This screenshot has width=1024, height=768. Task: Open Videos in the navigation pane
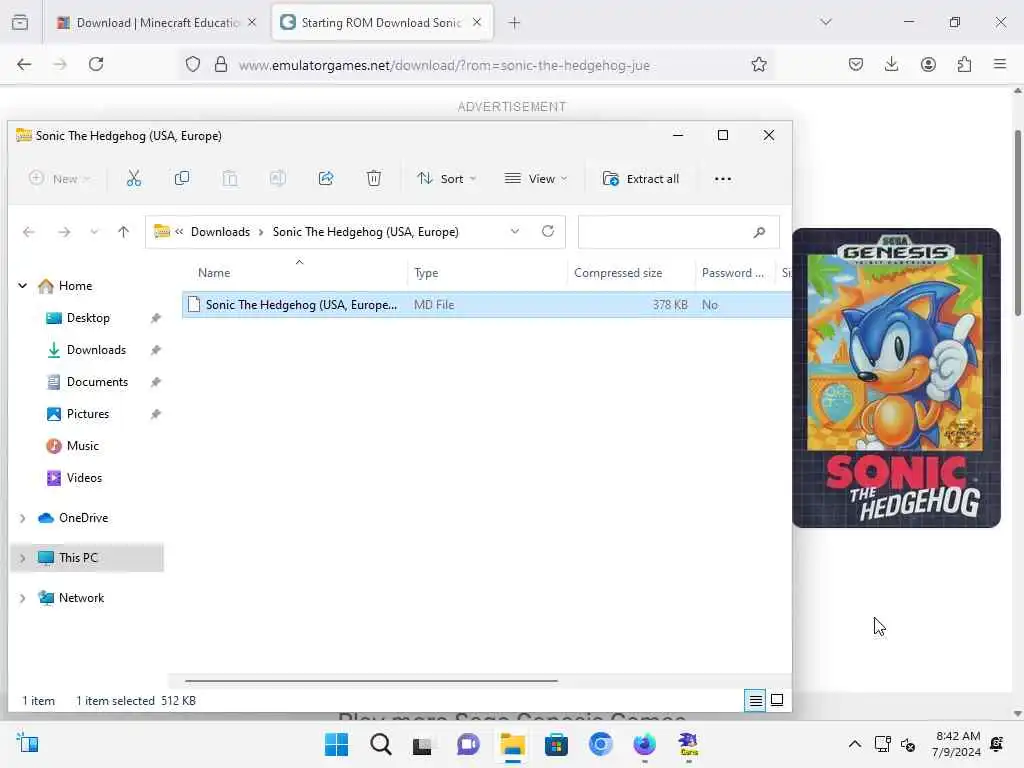point(84,478)
